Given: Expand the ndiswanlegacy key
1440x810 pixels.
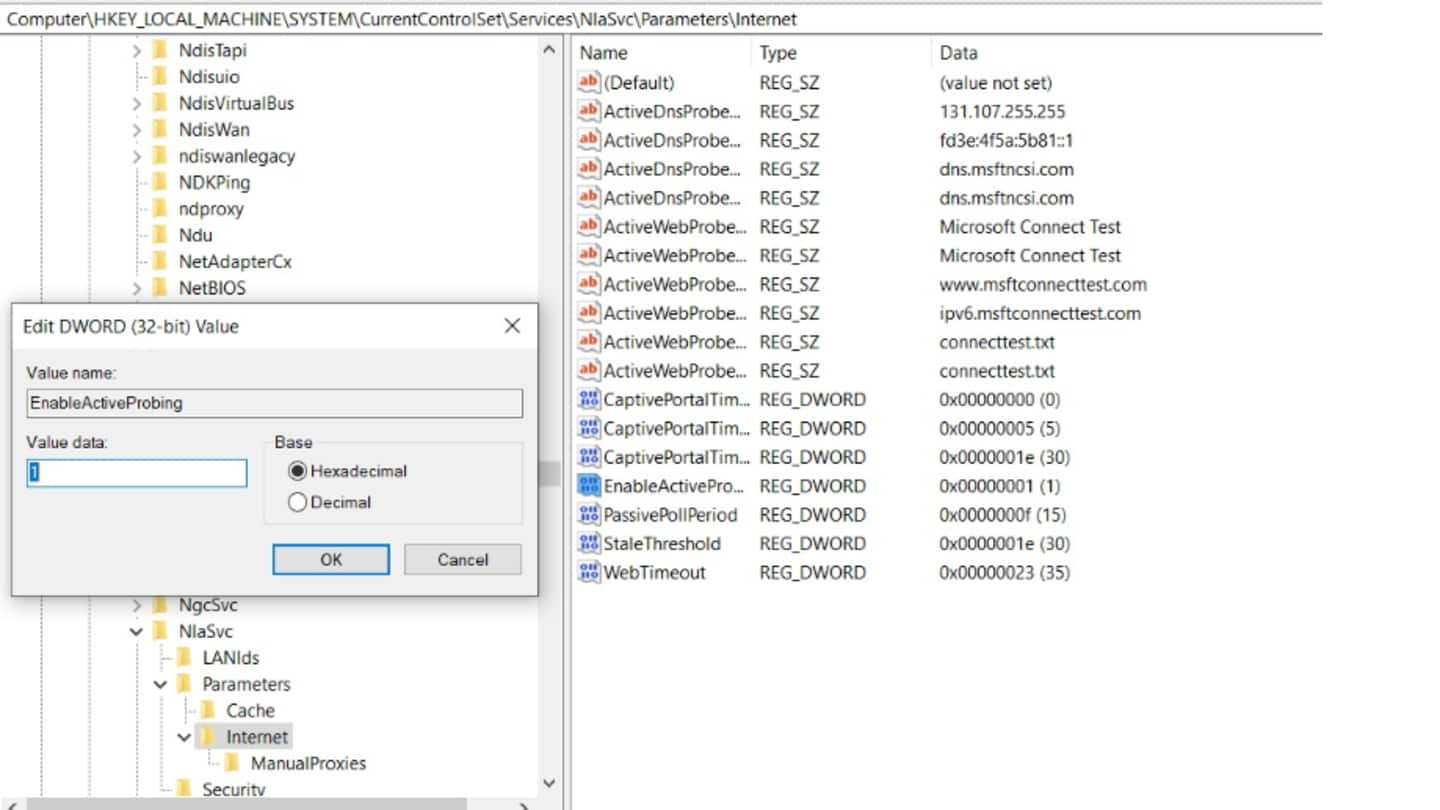Looking at the screenshot, I should 137,156.
